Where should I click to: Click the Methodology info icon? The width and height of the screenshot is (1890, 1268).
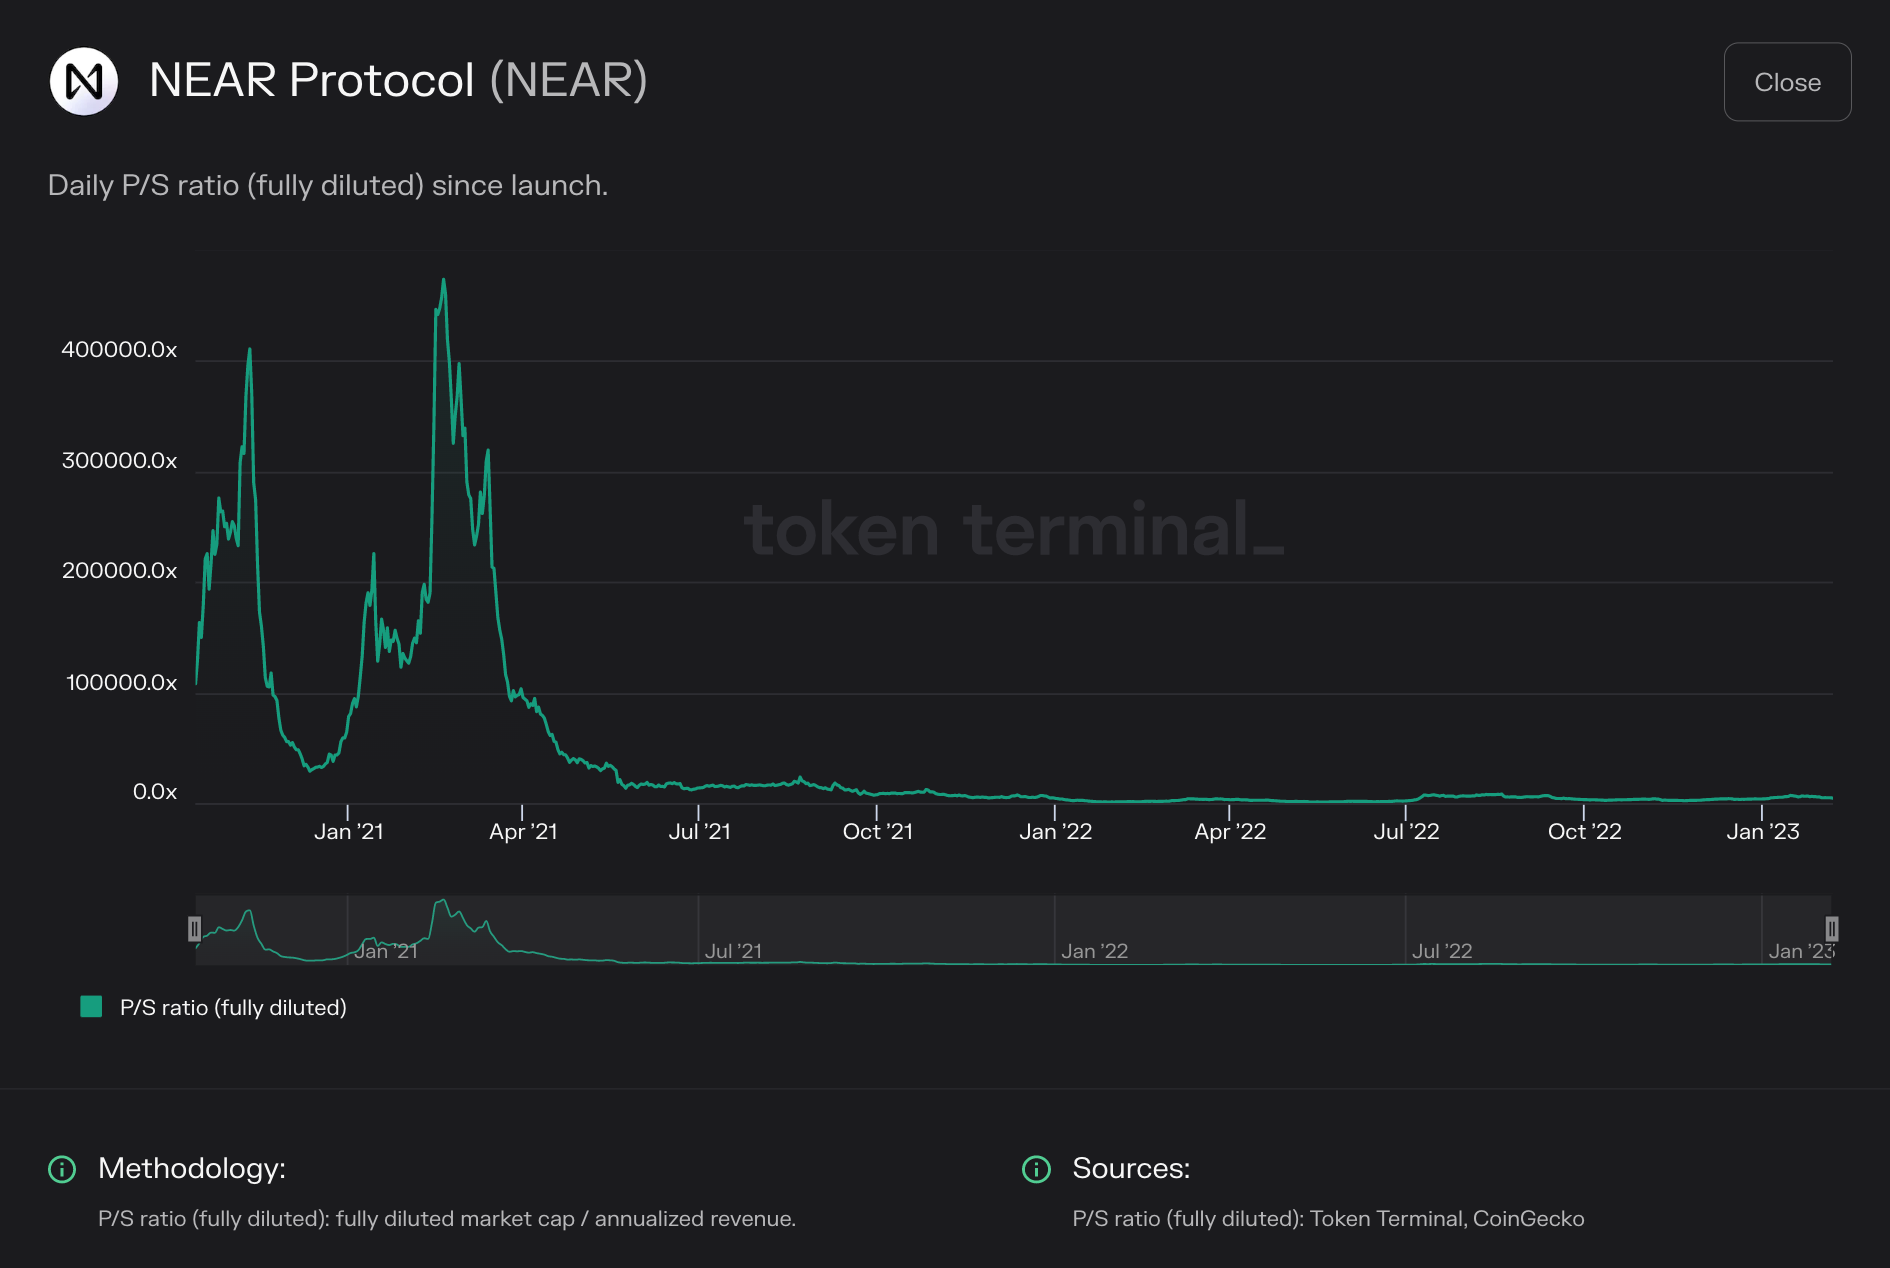point(62,1167)
